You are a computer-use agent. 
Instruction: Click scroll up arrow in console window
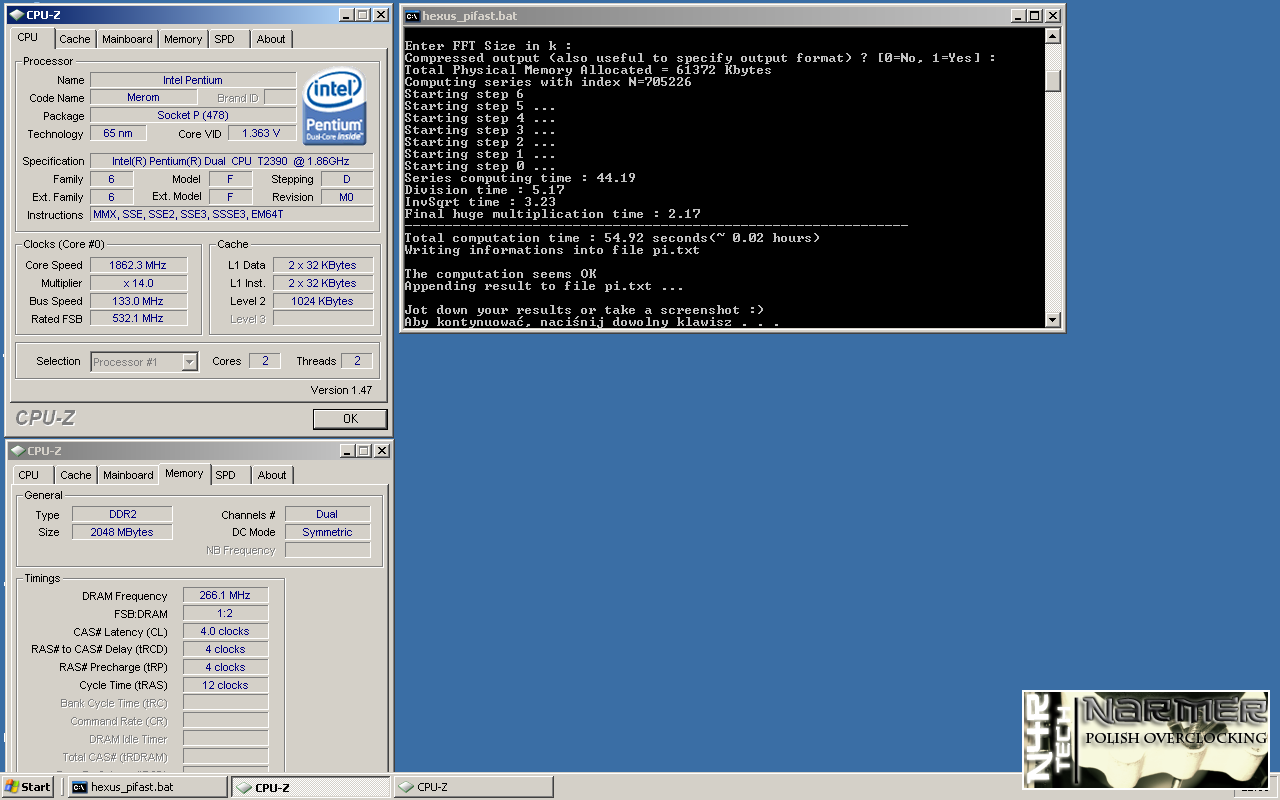pyautogui.click(x=1052, y=36)
